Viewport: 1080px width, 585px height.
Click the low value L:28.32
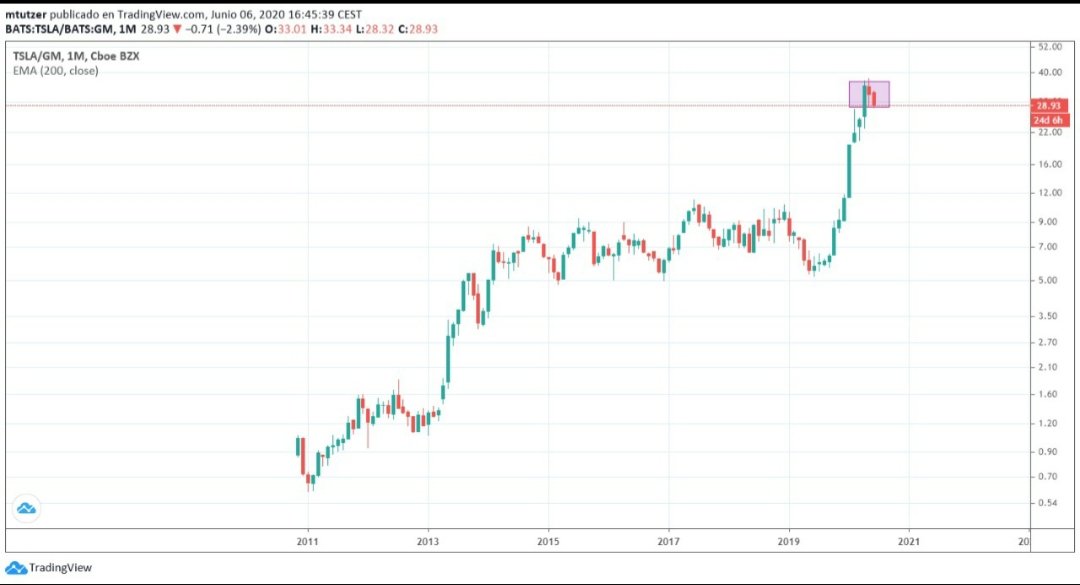(x=374, y=29)
